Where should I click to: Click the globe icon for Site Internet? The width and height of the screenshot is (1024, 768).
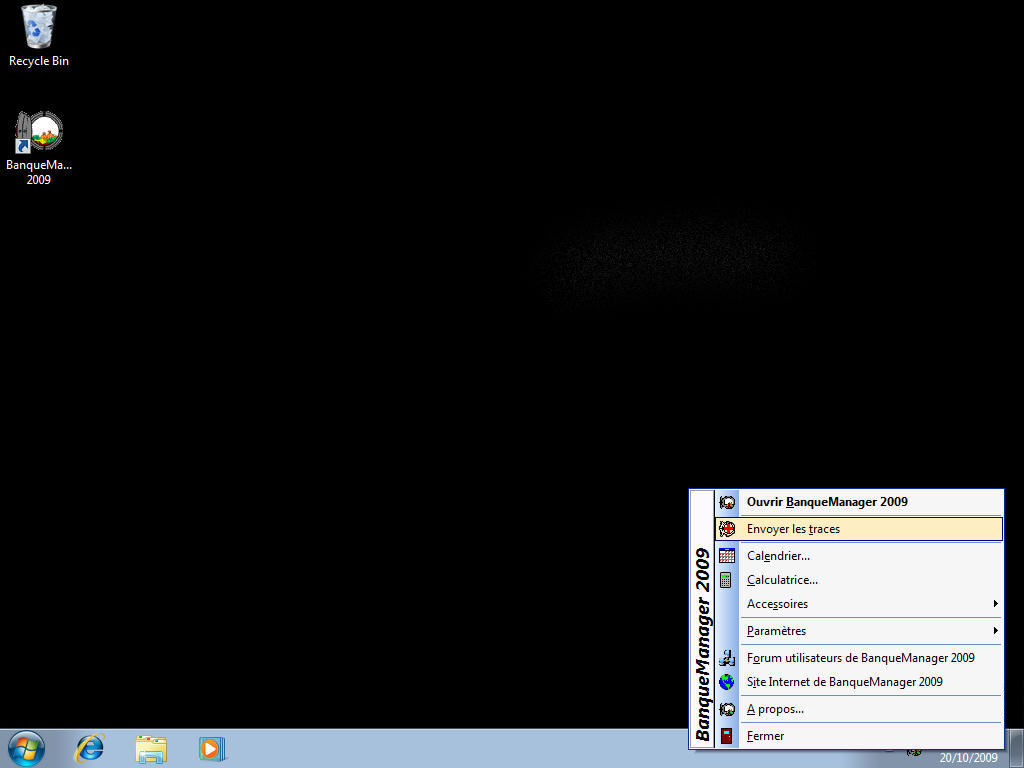[x=727, y=682]
